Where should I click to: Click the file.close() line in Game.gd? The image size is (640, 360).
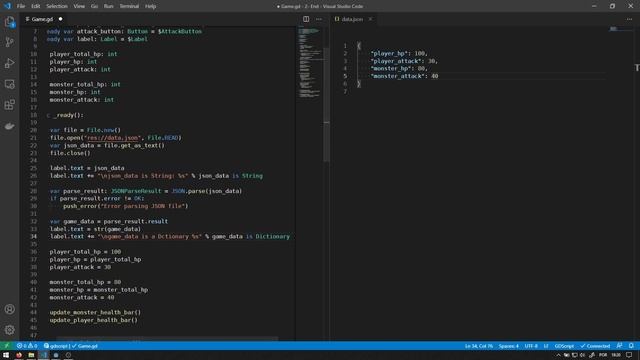[x=70, y=153]
